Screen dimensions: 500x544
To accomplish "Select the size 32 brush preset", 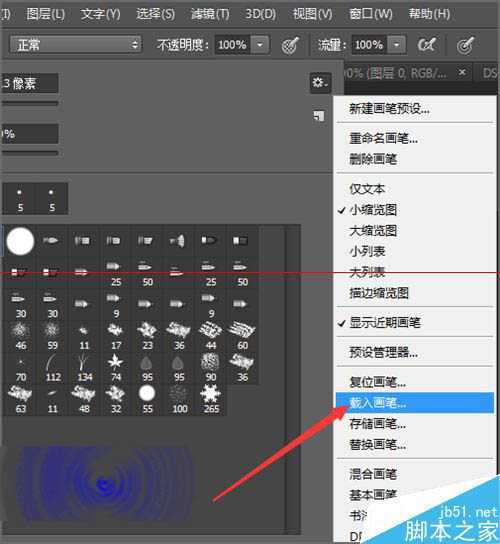I will click(116, 400).
